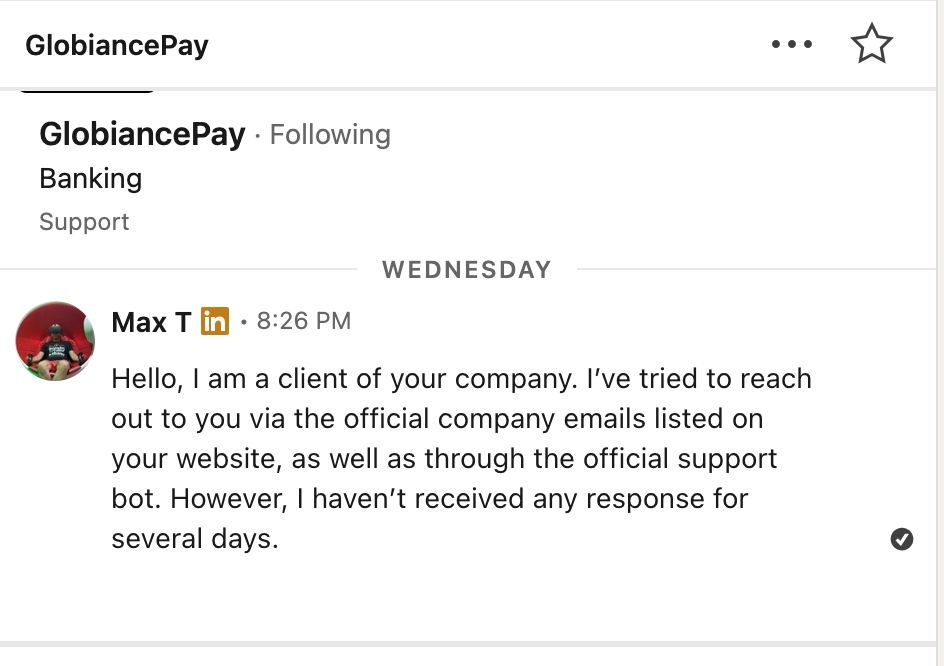The height and width of the screenshot is (666, 944).
Task: Click the LinkedIn badge beside Max T
Action: pos(215,321)
